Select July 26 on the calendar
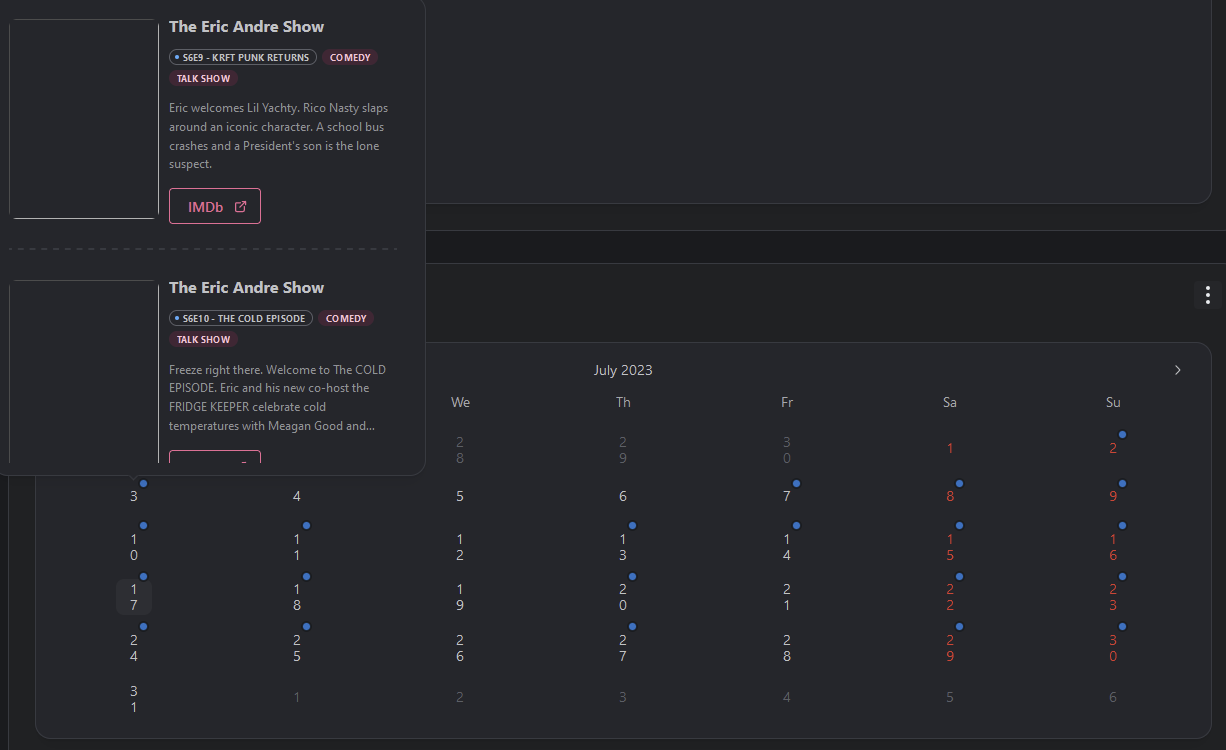 tap(460, 648)
